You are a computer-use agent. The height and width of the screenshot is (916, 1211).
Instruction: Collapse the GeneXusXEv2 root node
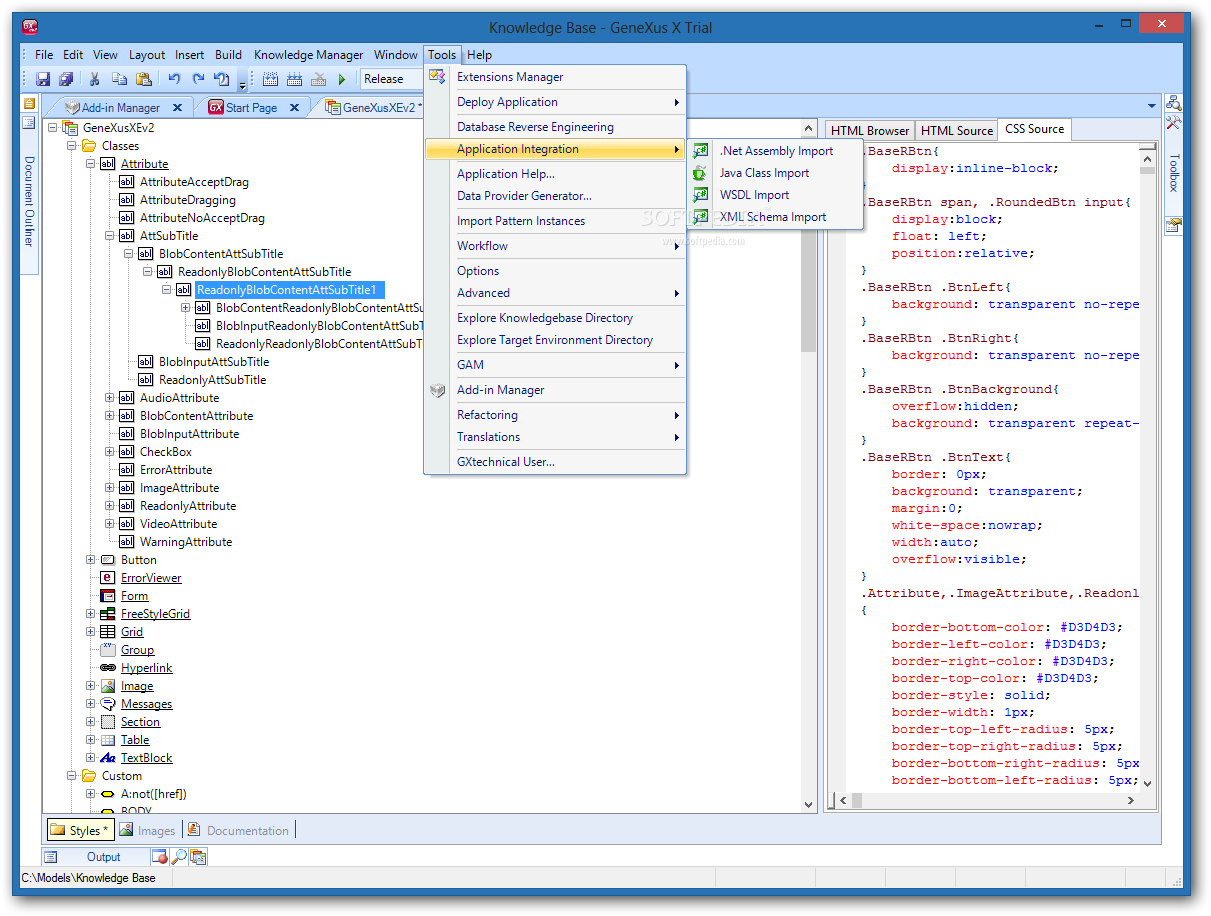tap(53, 128)
